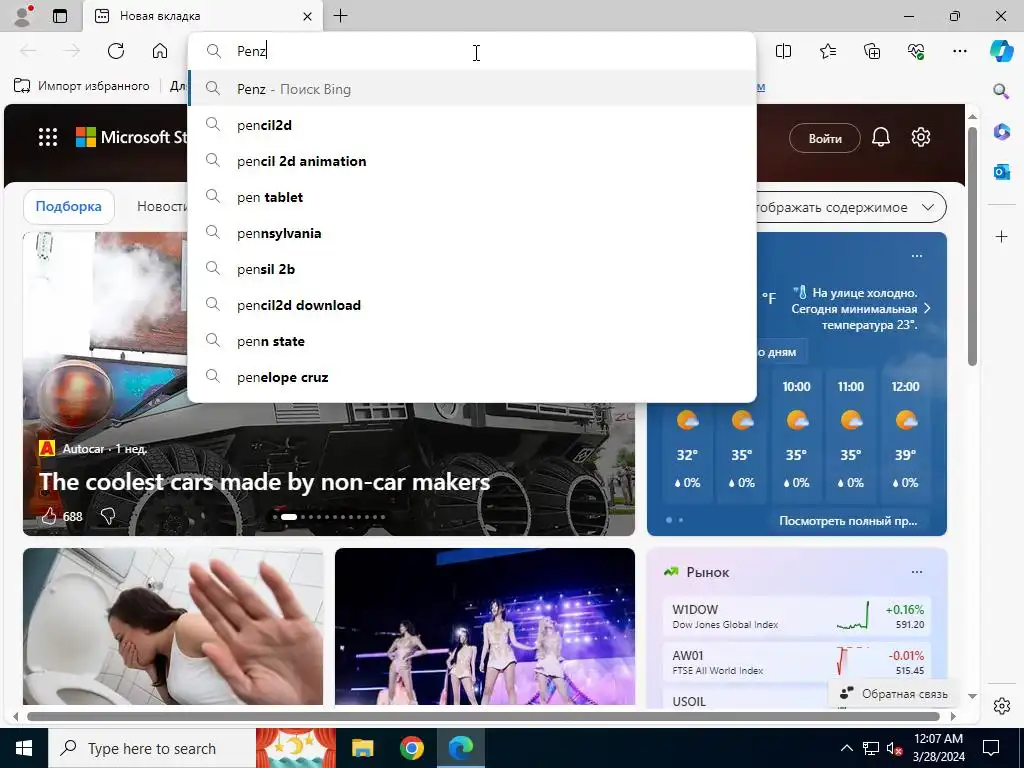Viewport: 1024px width, 768px height.
Task: Open The coolest cars article headline
Action: tap(264, 482)
